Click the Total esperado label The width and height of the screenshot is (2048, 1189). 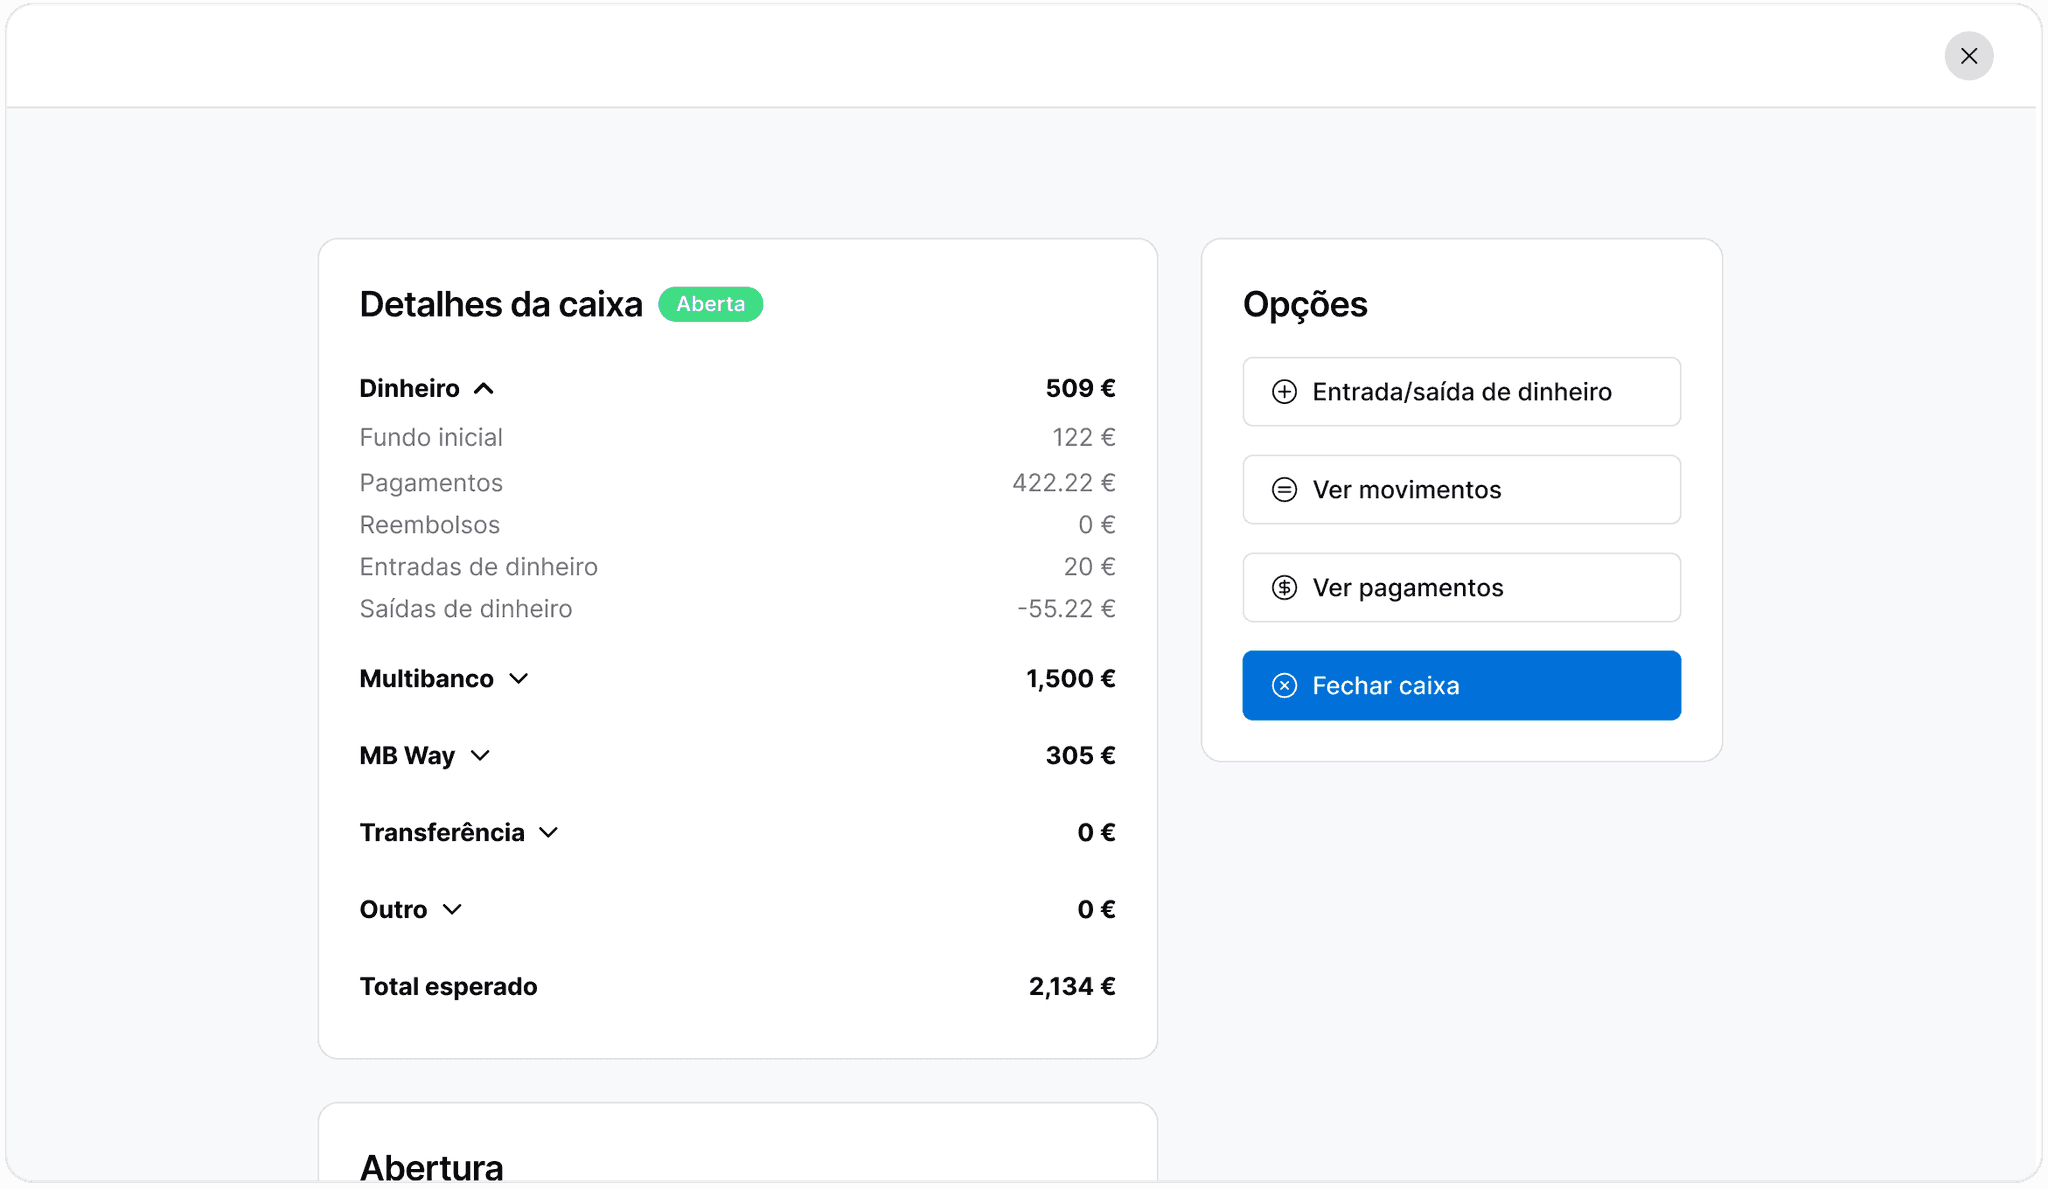(x=449, y=987)
